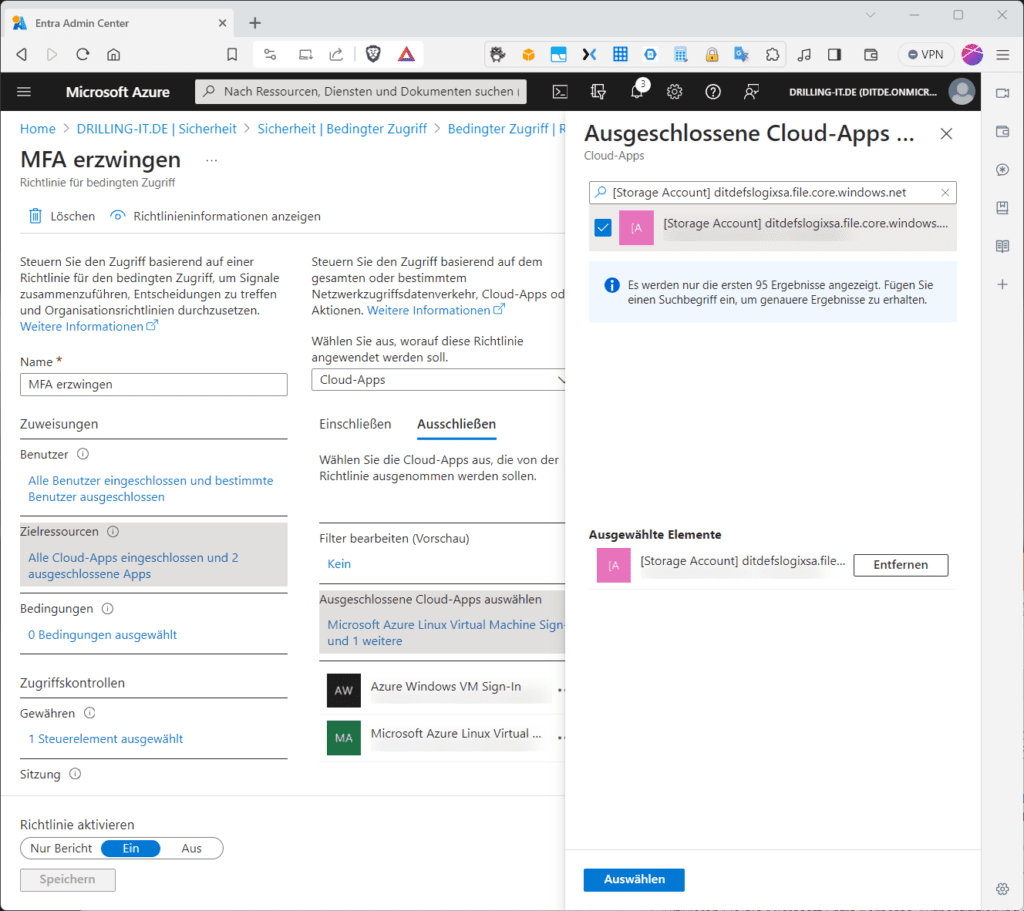This screenshot has height=911, width=1024.
Task: Add a sidebar item with the plus icon
Action: pos(1002,284)
